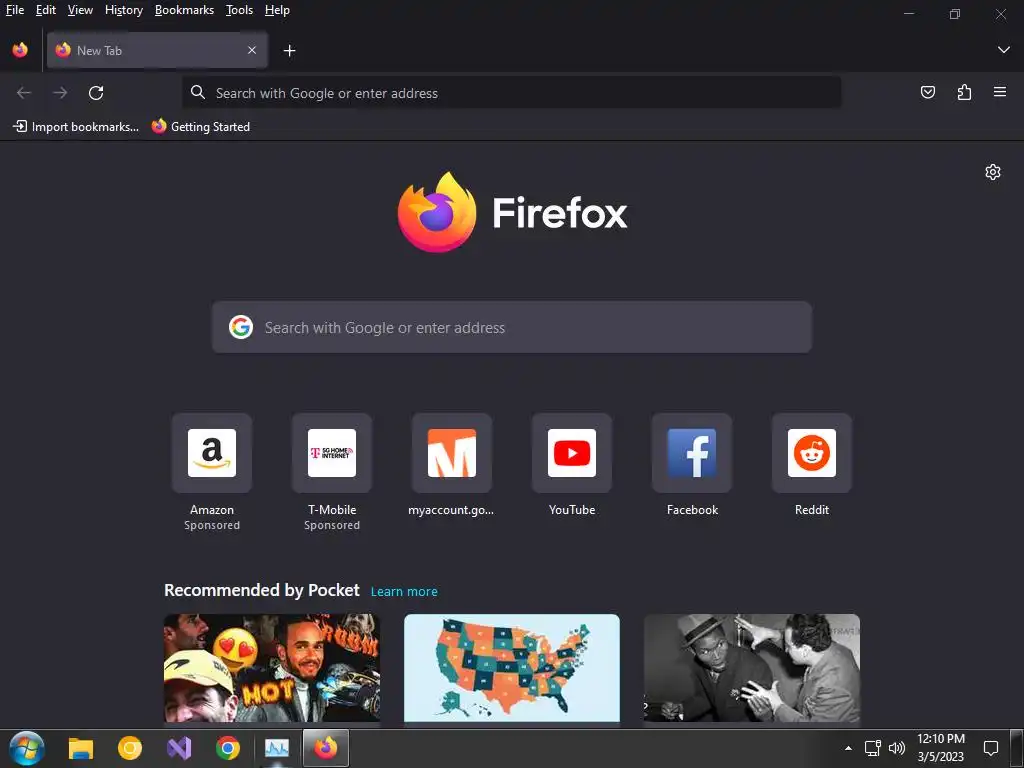Image resolution: width=1024 pixels, height=768 pixels.
Task: Open the History menu
Action: click(123, 10)
